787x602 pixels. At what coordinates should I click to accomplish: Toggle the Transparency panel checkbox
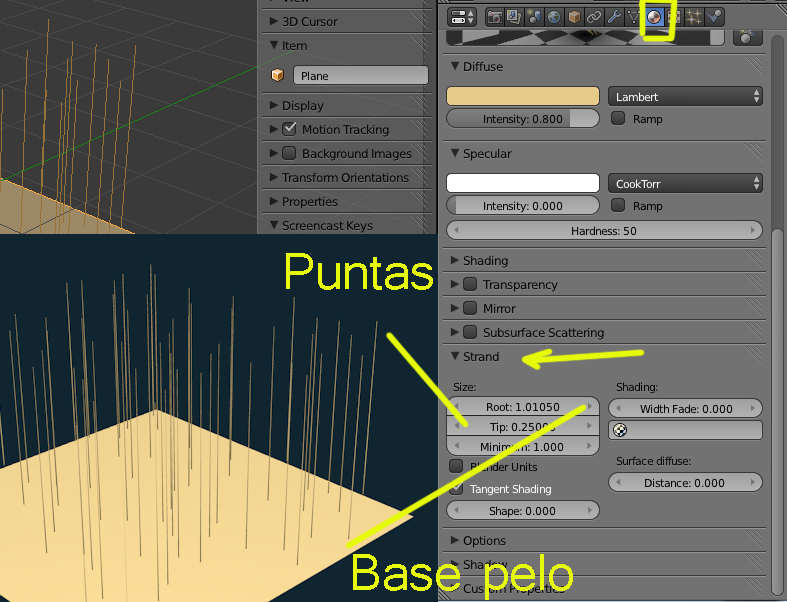pyautogui.click(x=470, y=284)
